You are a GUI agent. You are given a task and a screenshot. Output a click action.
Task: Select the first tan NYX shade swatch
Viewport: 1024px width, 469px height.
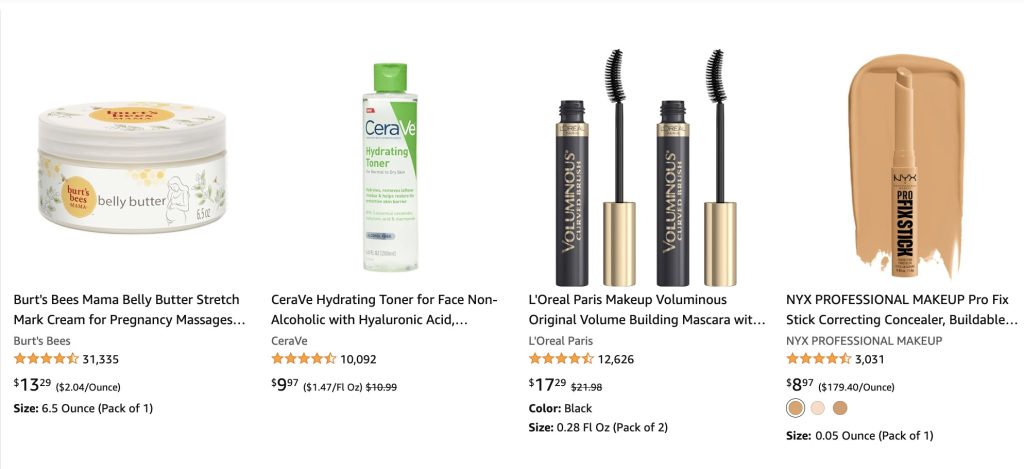(795, 408)
